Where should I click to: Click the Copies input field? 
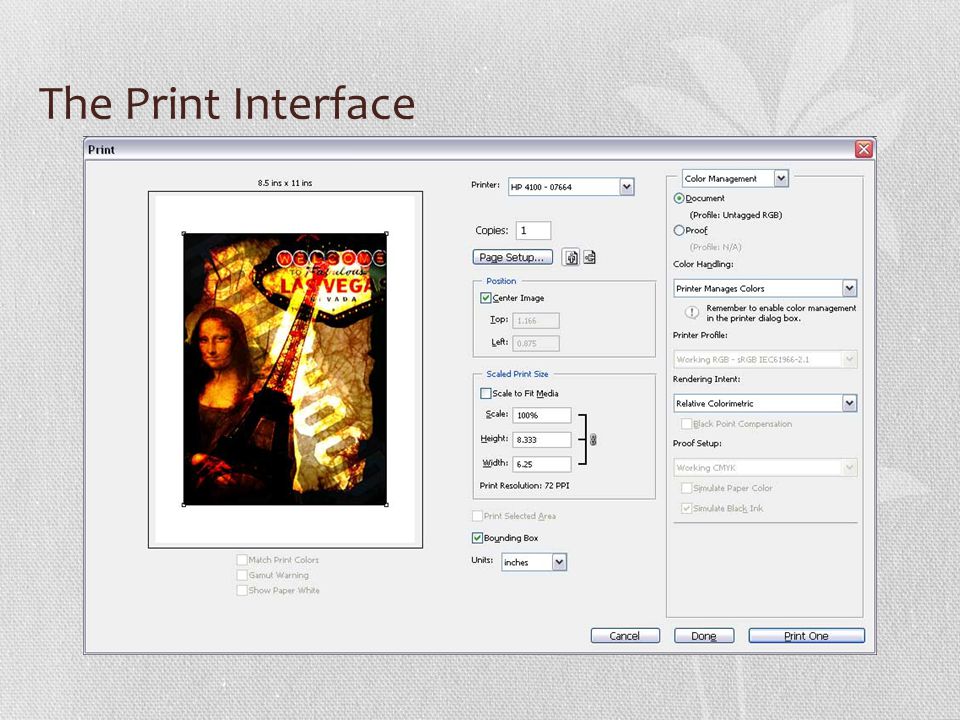point(533,230)
